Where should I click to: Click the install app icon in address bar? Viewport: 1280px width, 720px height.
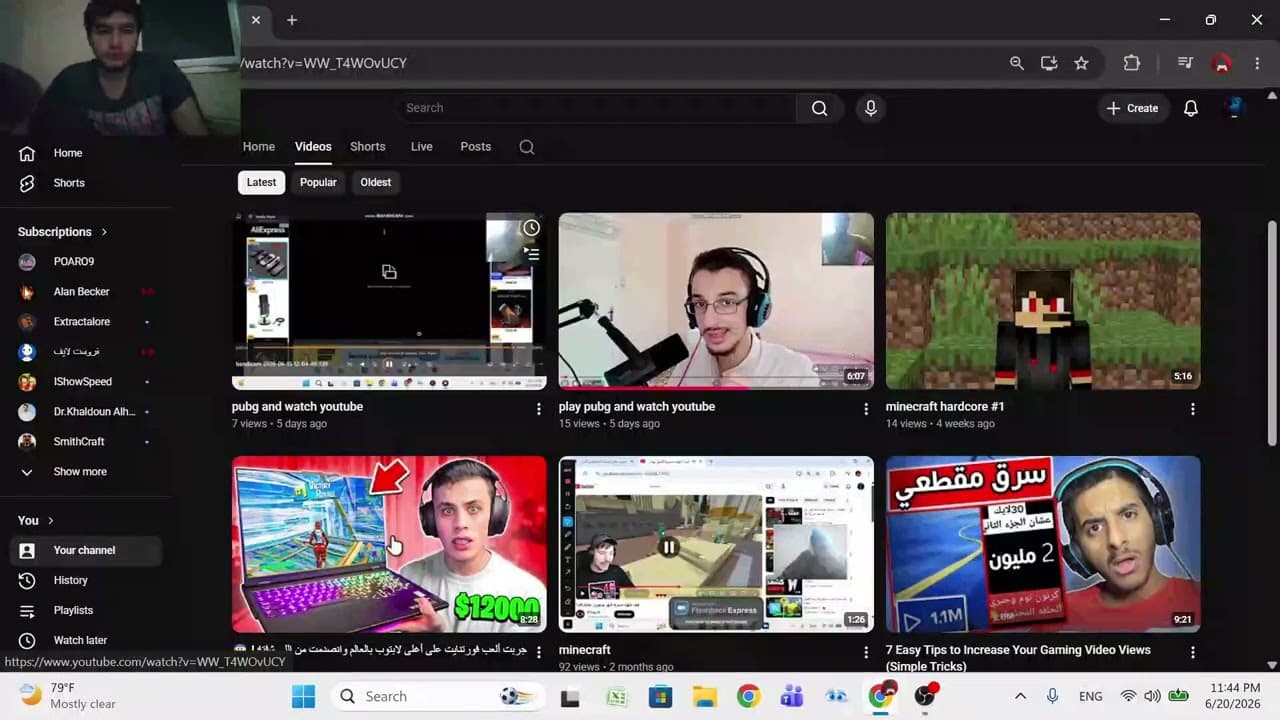click(x=1048, y=63)
